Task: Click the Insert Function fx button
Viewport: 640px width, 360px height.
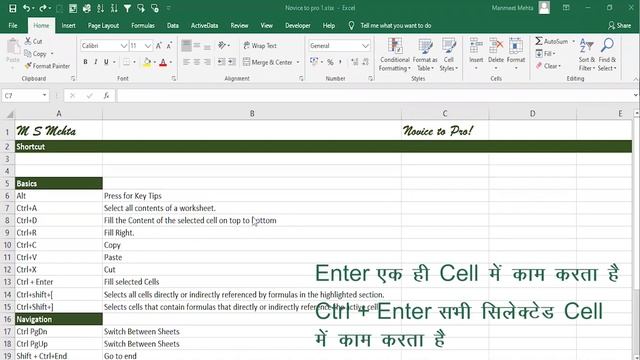Action: [106, 96]
